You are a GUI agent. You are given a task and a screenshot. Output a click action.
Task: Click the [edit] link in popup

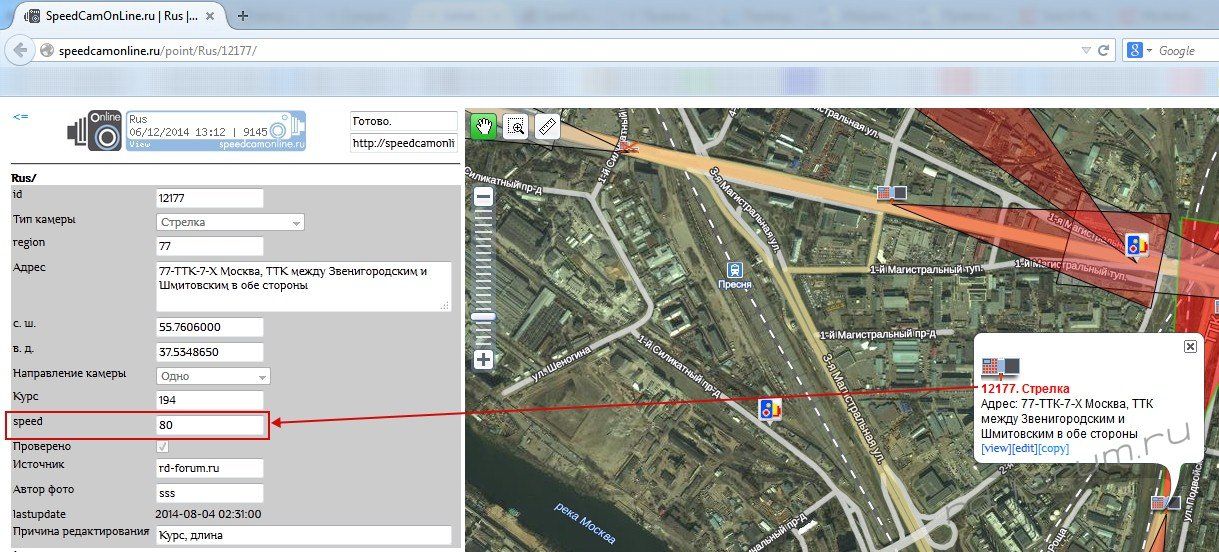click(1024, 449)
